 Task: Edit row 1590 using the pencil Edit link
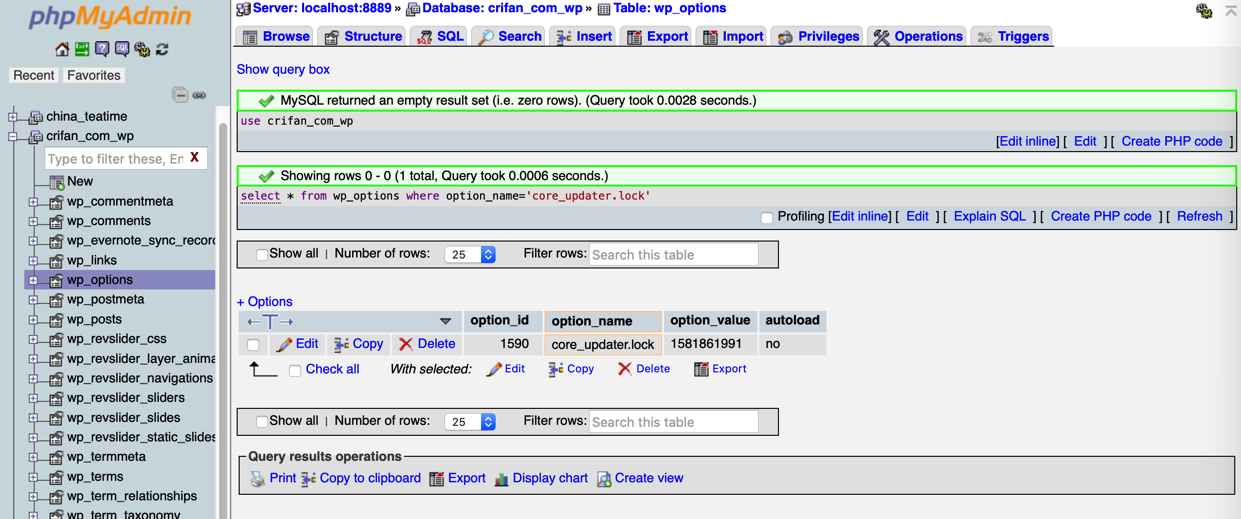297,344
